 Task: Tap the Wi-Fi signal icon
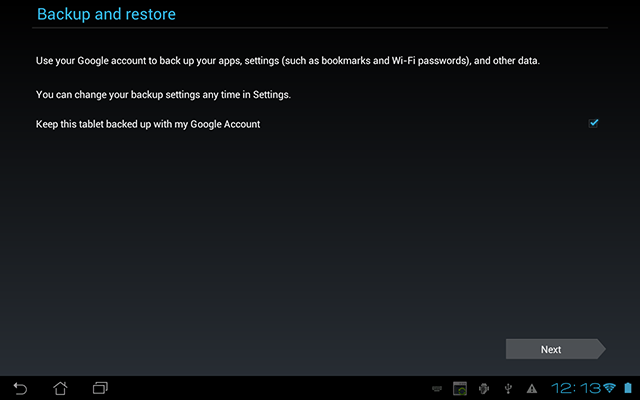click(609, 387)
